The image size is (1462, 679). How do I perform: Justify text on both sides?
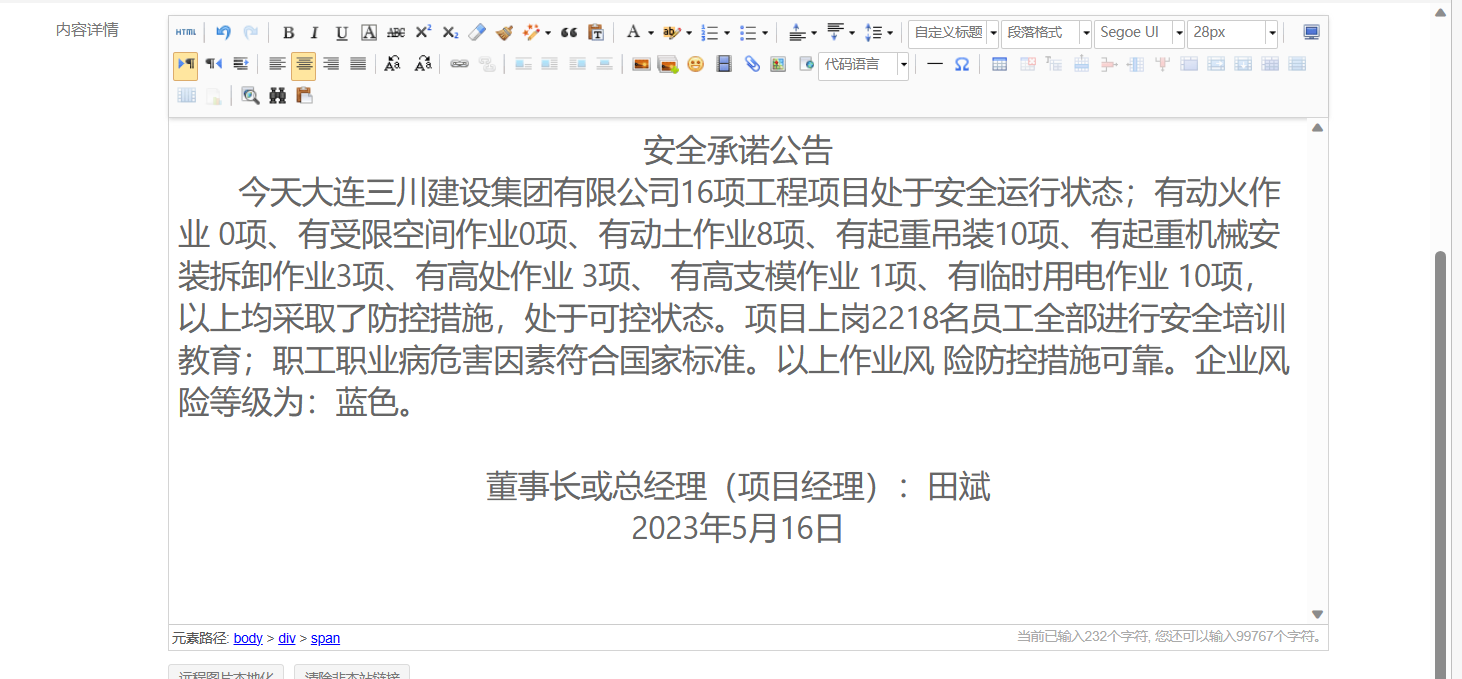pyautogui.click(x=358, y=64)
